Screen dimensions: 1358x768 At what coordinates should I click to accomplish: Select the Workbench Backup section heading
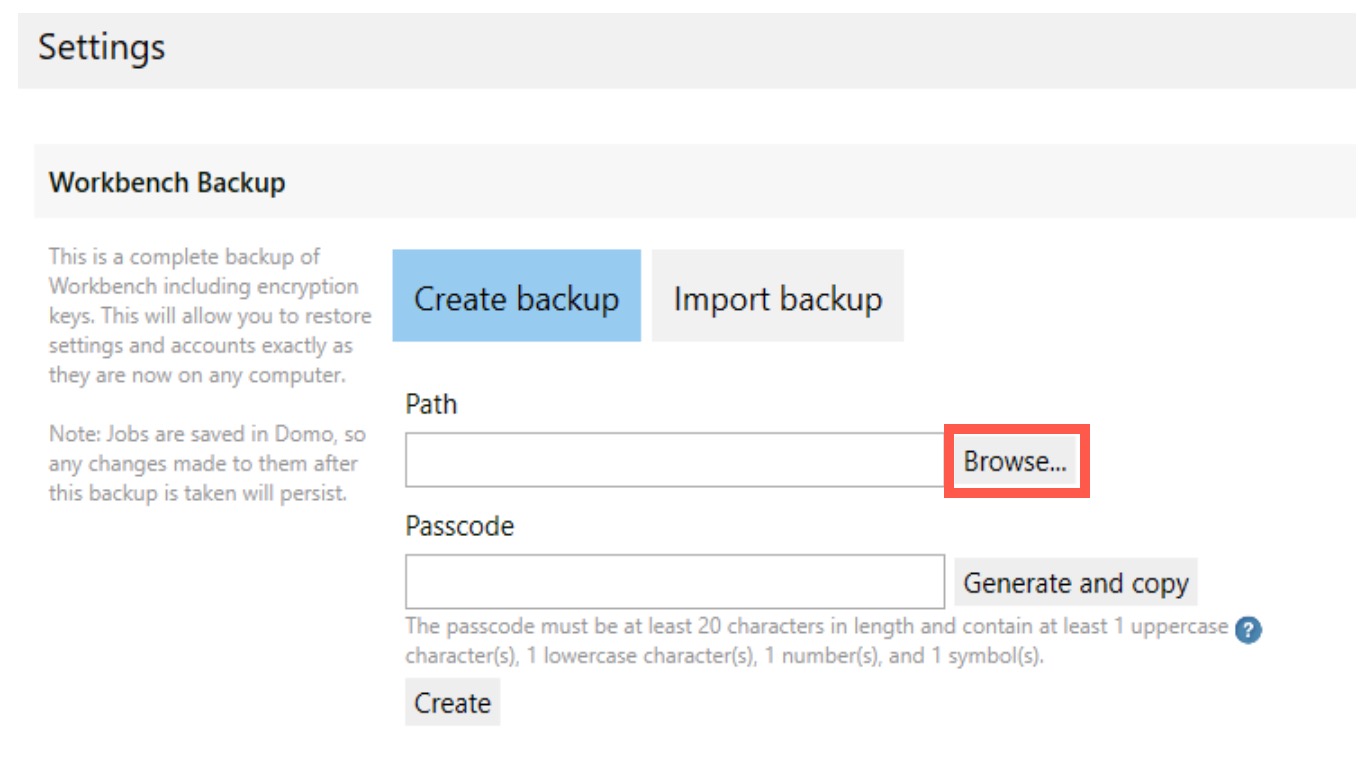167,182
